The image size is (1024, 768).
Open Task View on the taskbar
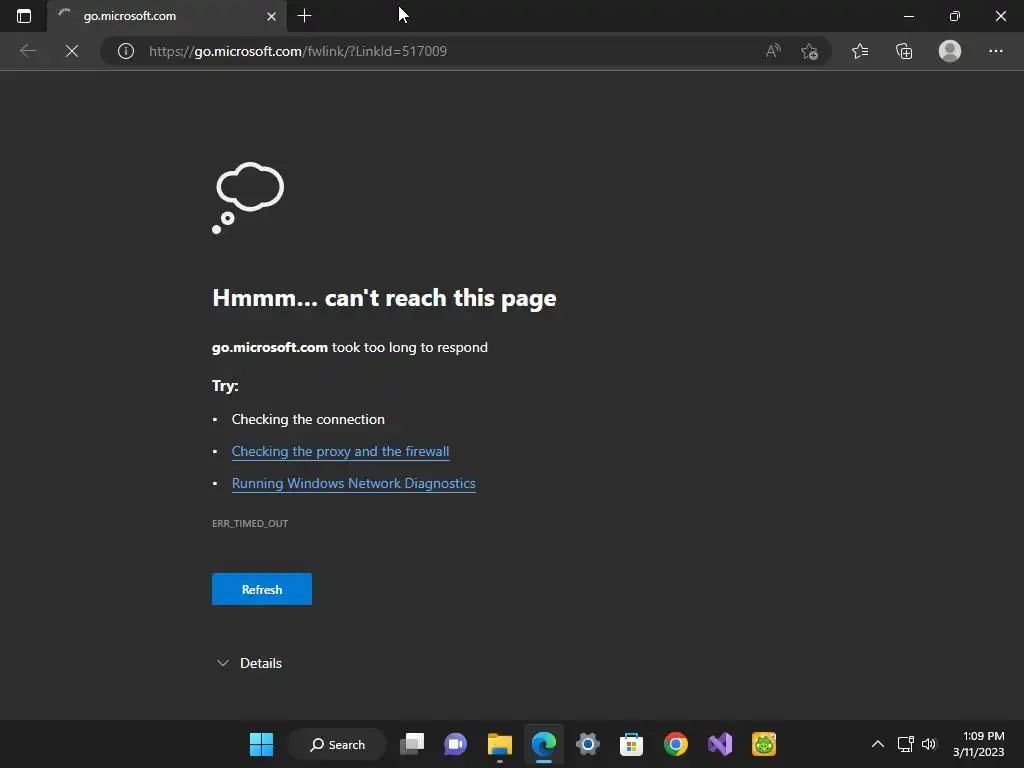pyautogui.click(x=411, y=744)
